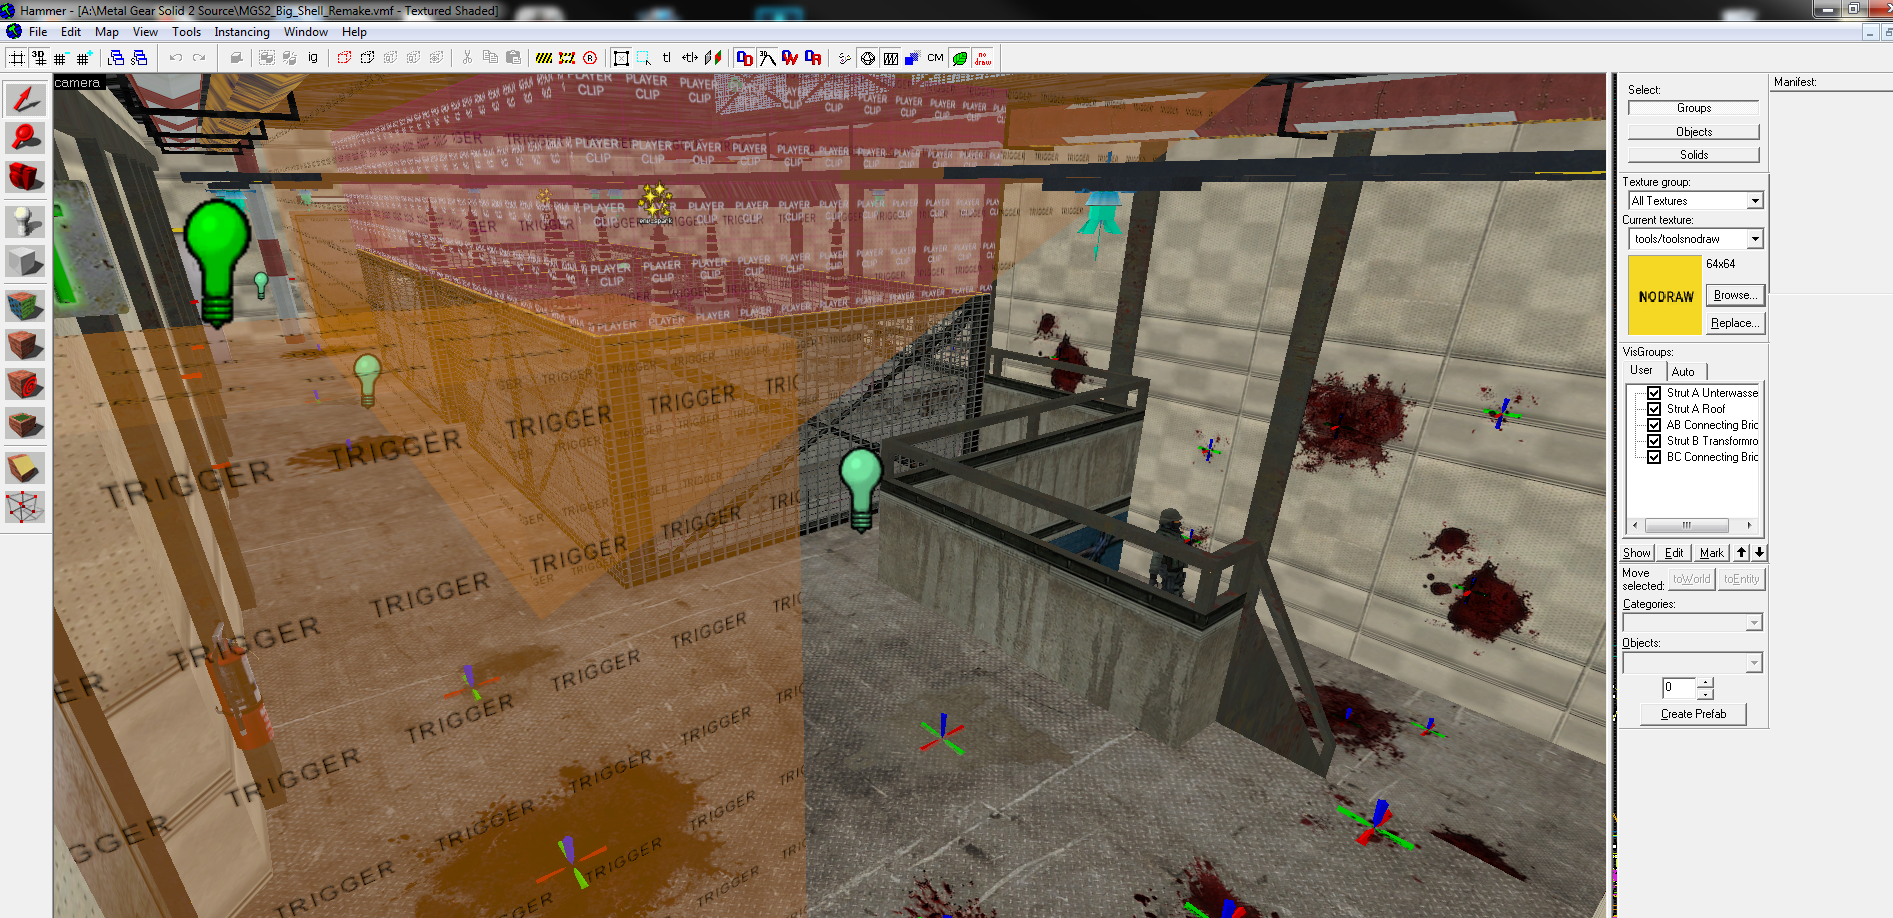Move visgroup up with arrow button
The image size is (1893, 918).
[x=1741, y=553]
